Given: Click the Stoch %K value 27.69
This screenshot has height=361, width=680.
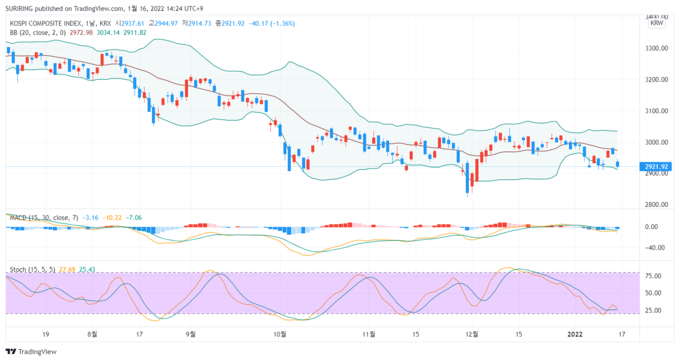Looking at the screenshot, I should pyautogui.click(x=67, y=270).
